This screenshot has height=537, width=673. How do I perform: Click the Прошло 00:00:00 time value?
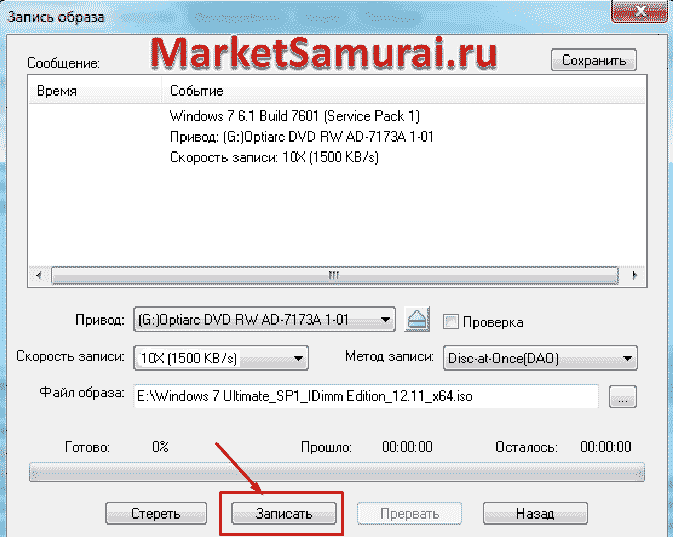[407, 447]
